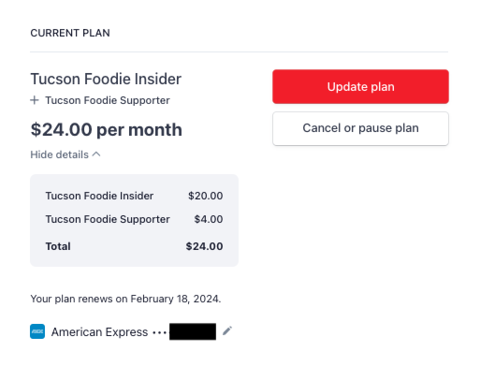Click the $24.00 total amount
This screenshot has height=381, width=480.
pyautogui.click(x=204, y=246)
